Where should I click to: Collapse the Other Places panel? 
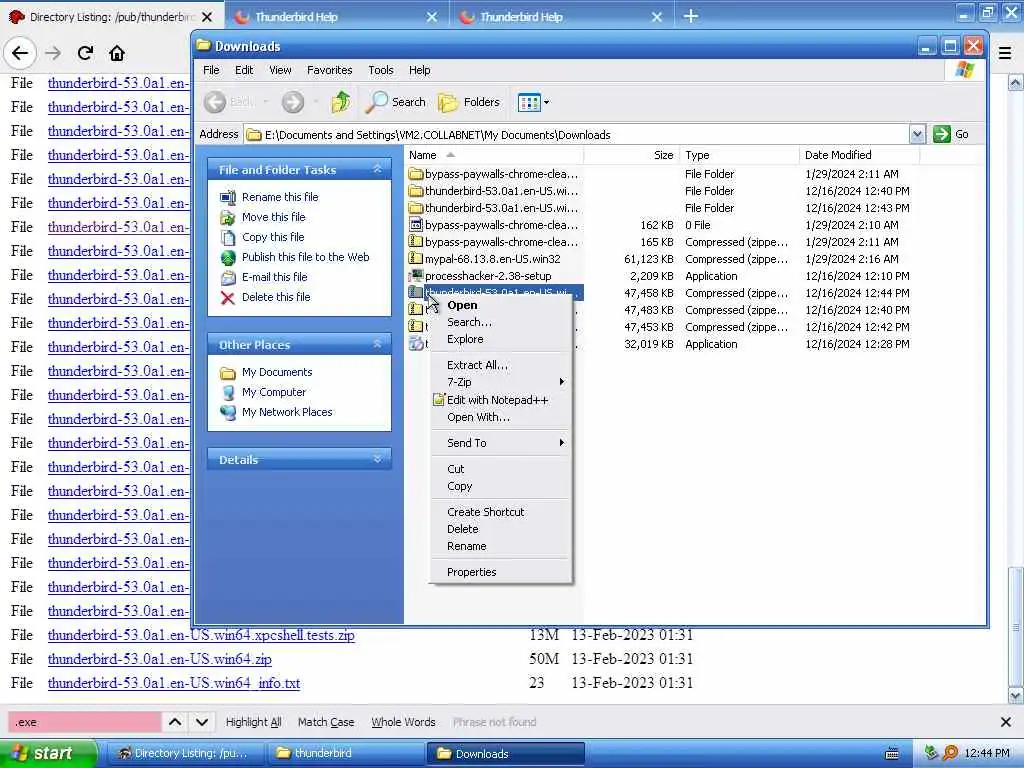pyautogui.click(x=377, y=344)
